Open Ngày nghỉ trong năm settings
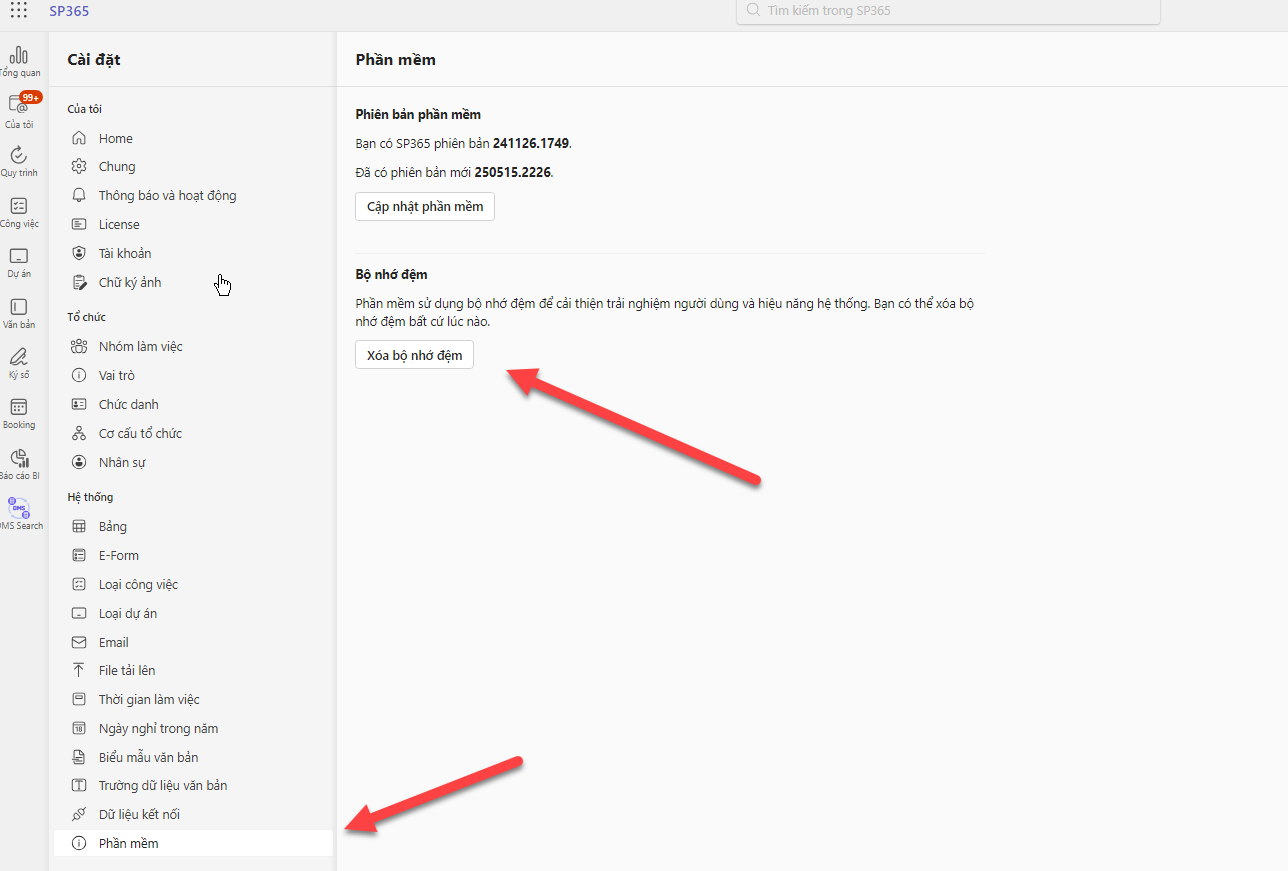Screen dimensions: 1288x871 [x=158, y=729]
